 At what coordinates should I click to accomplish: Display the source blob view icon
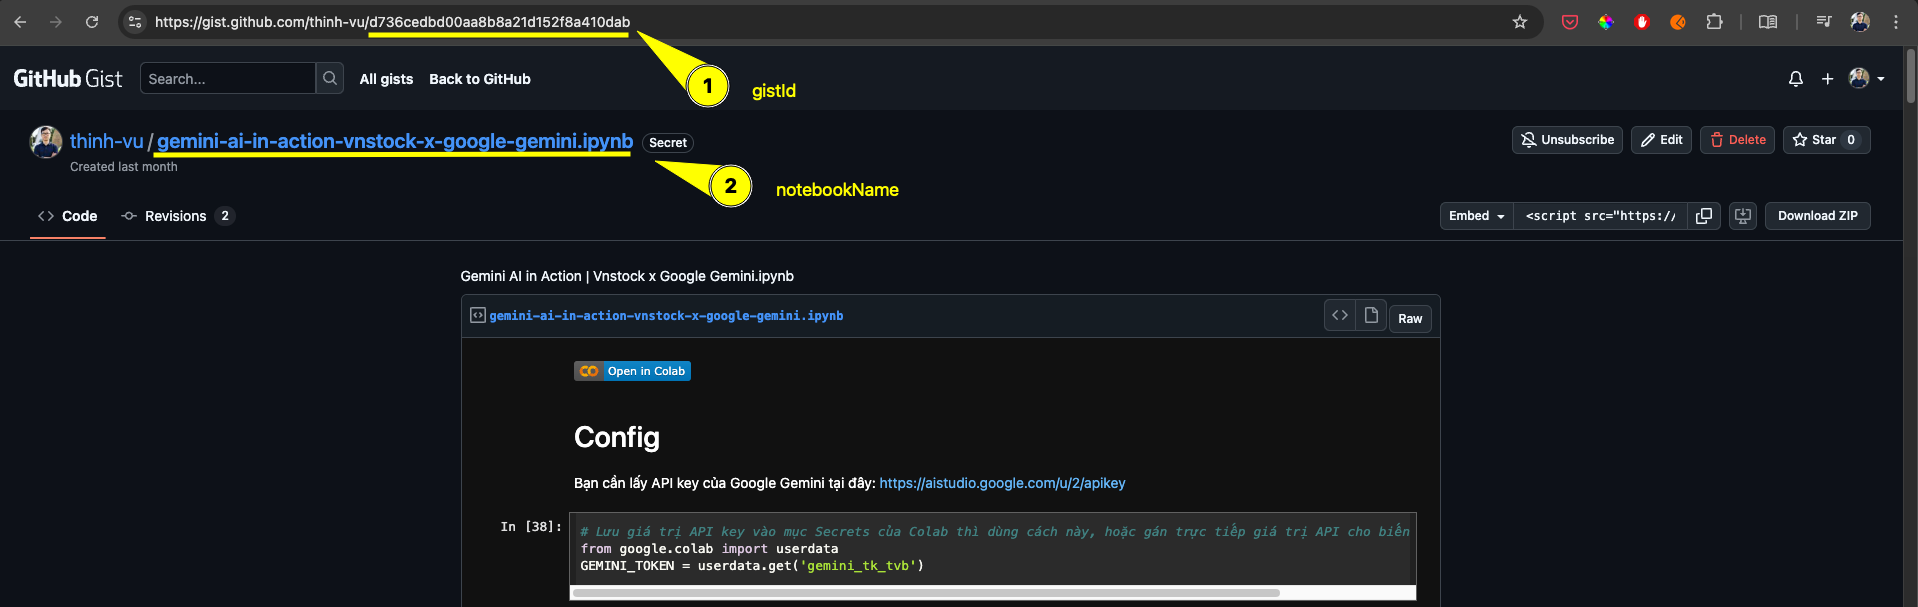(1340, 316)
